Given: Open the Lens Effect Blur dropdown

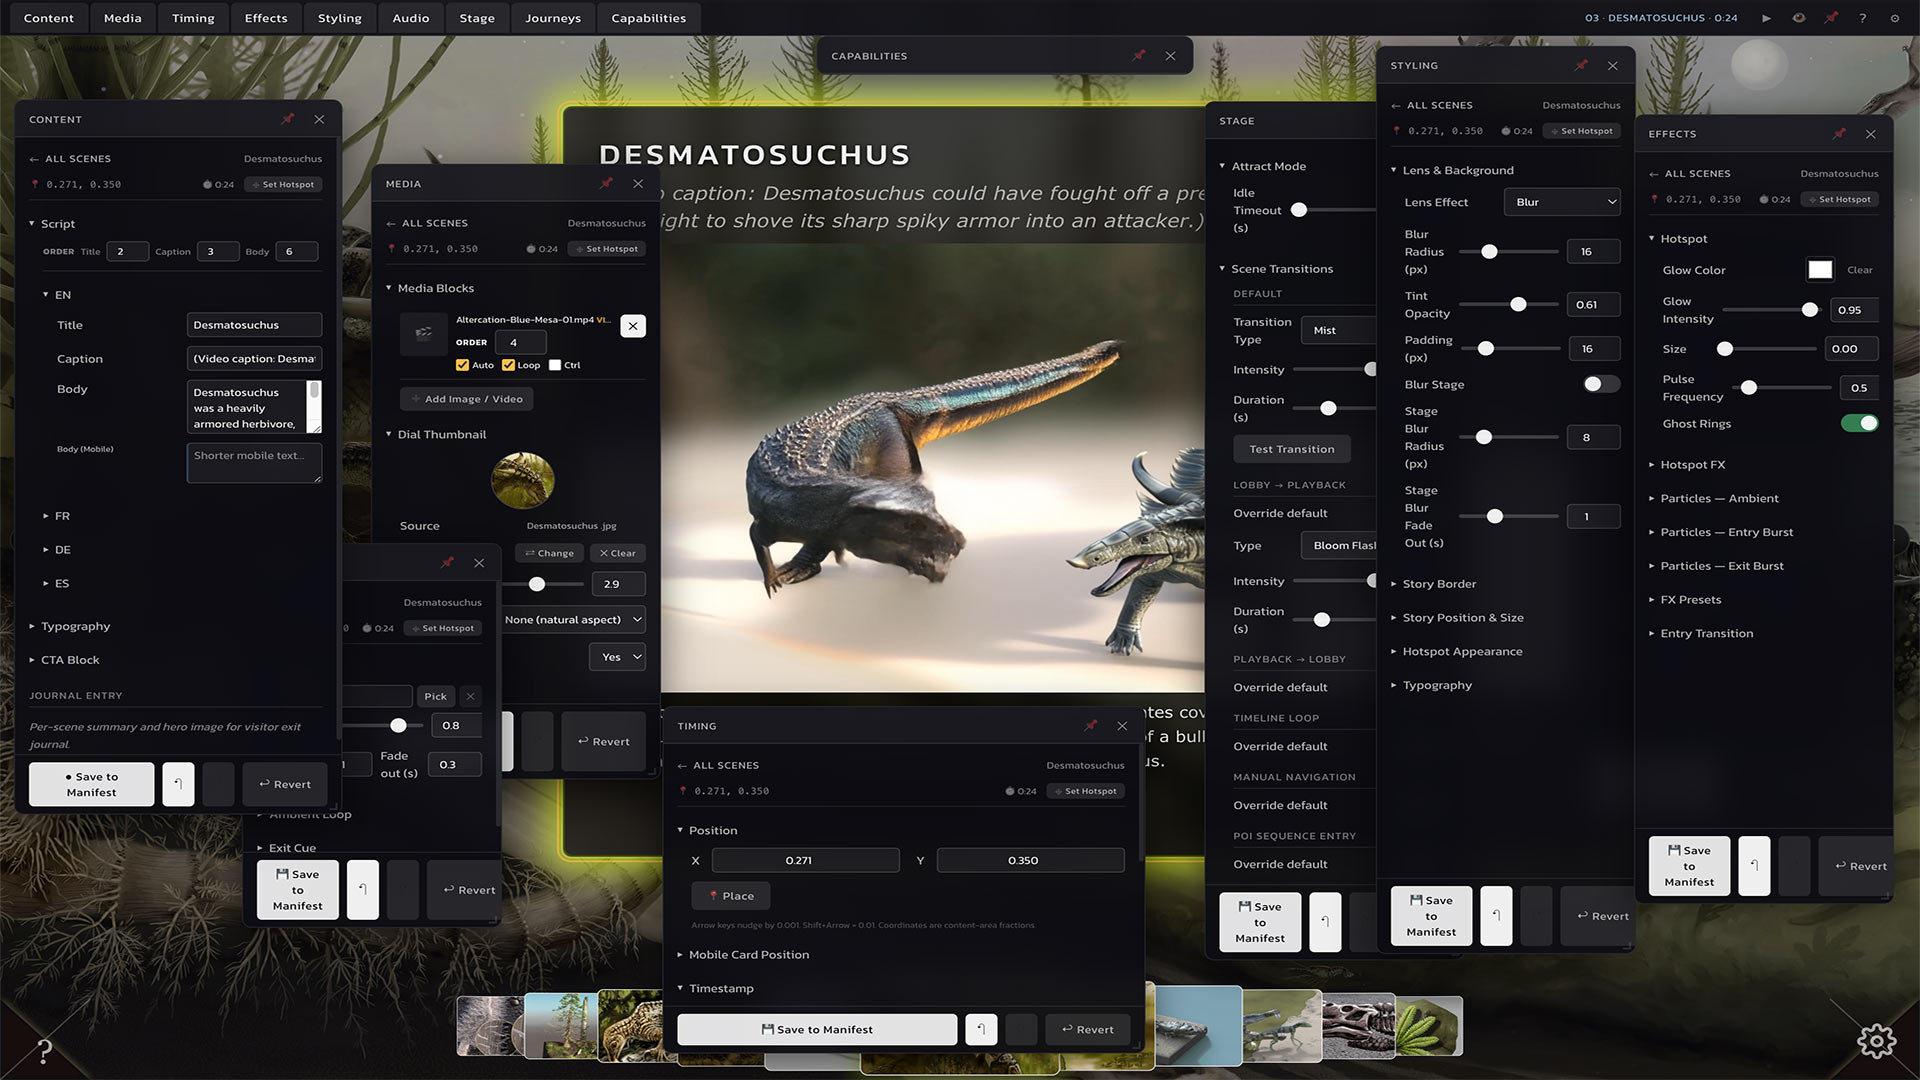Looking at the screenshot, I should (1562, 202).
